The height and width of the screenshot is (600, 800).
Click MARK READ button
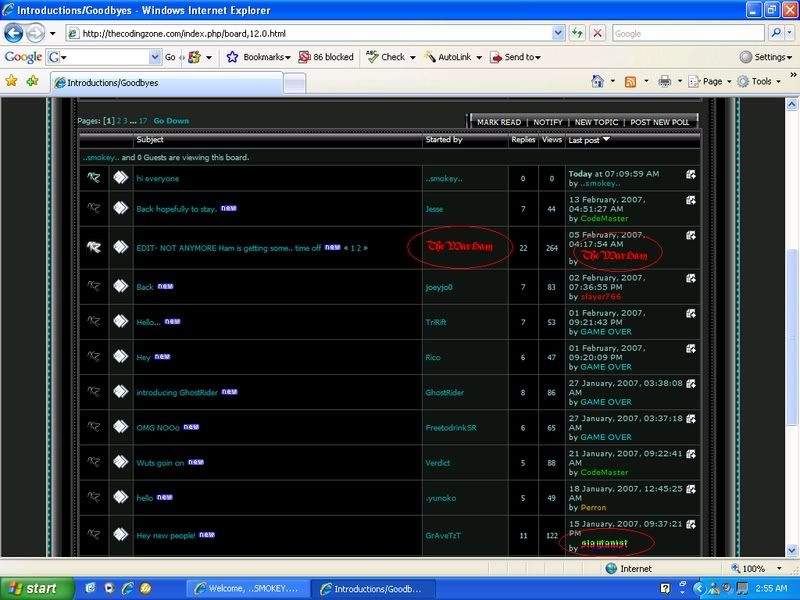[x=499, y=122]
